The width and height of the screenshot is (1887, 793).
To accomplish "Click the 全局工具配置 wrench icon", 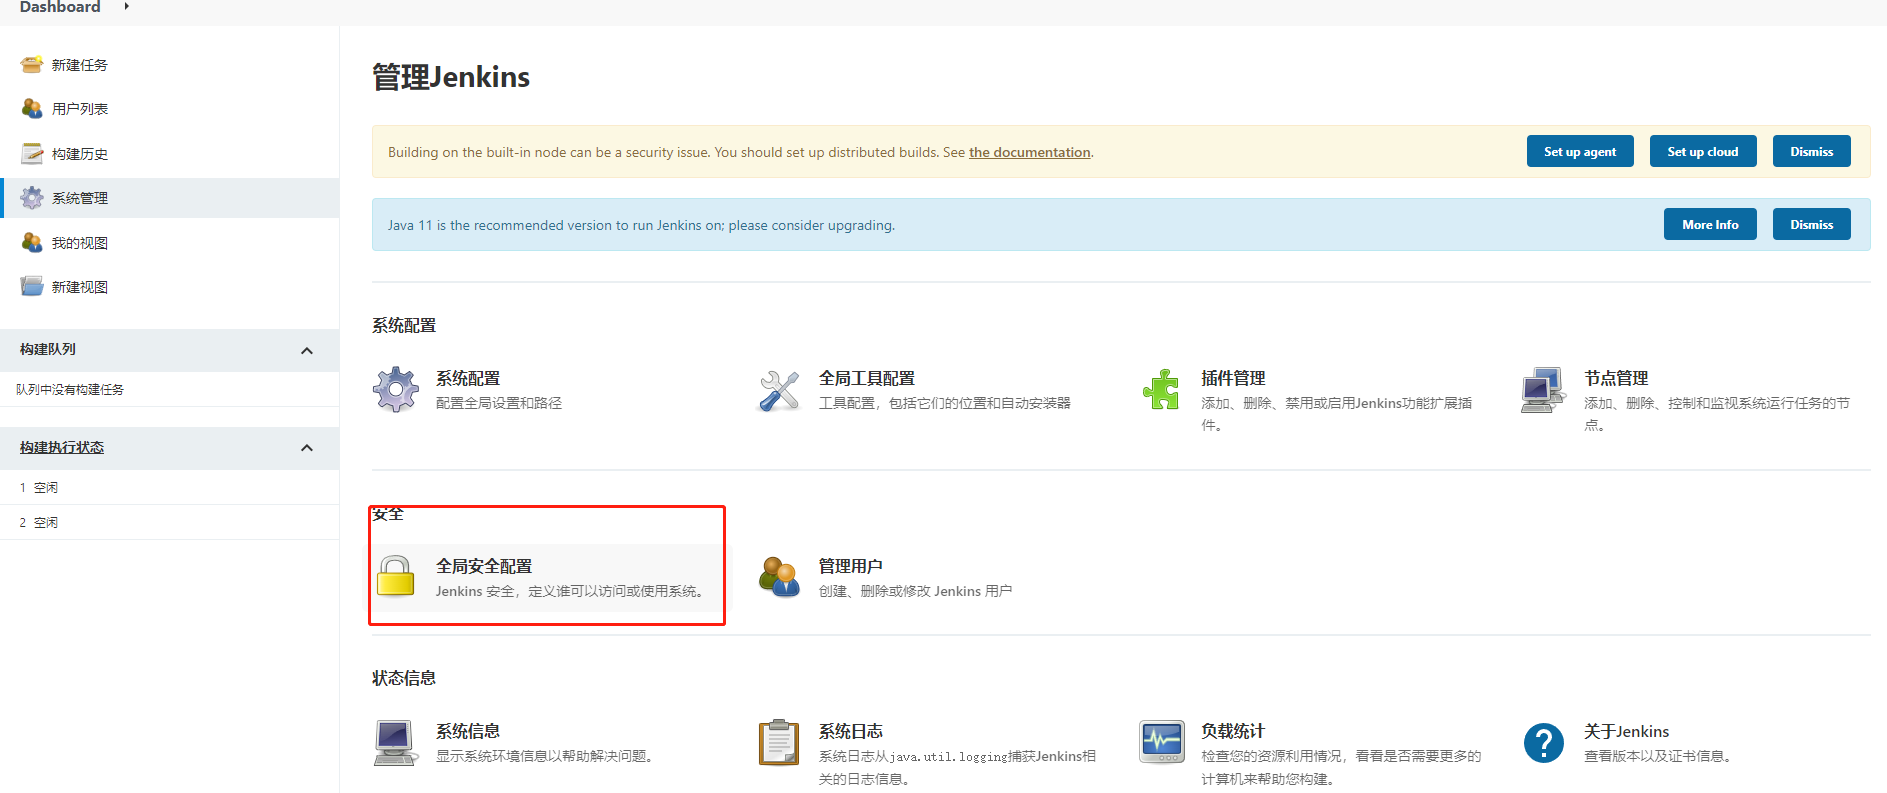I will point(779,390).
